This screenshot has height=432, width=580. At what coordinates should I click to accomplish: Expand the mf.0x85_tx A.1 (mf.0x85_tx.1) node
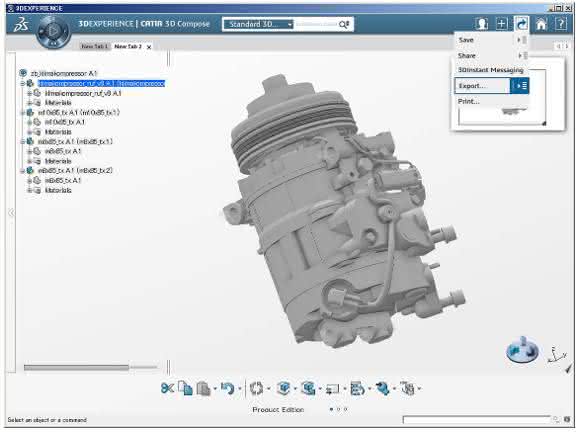pos(23,112)
